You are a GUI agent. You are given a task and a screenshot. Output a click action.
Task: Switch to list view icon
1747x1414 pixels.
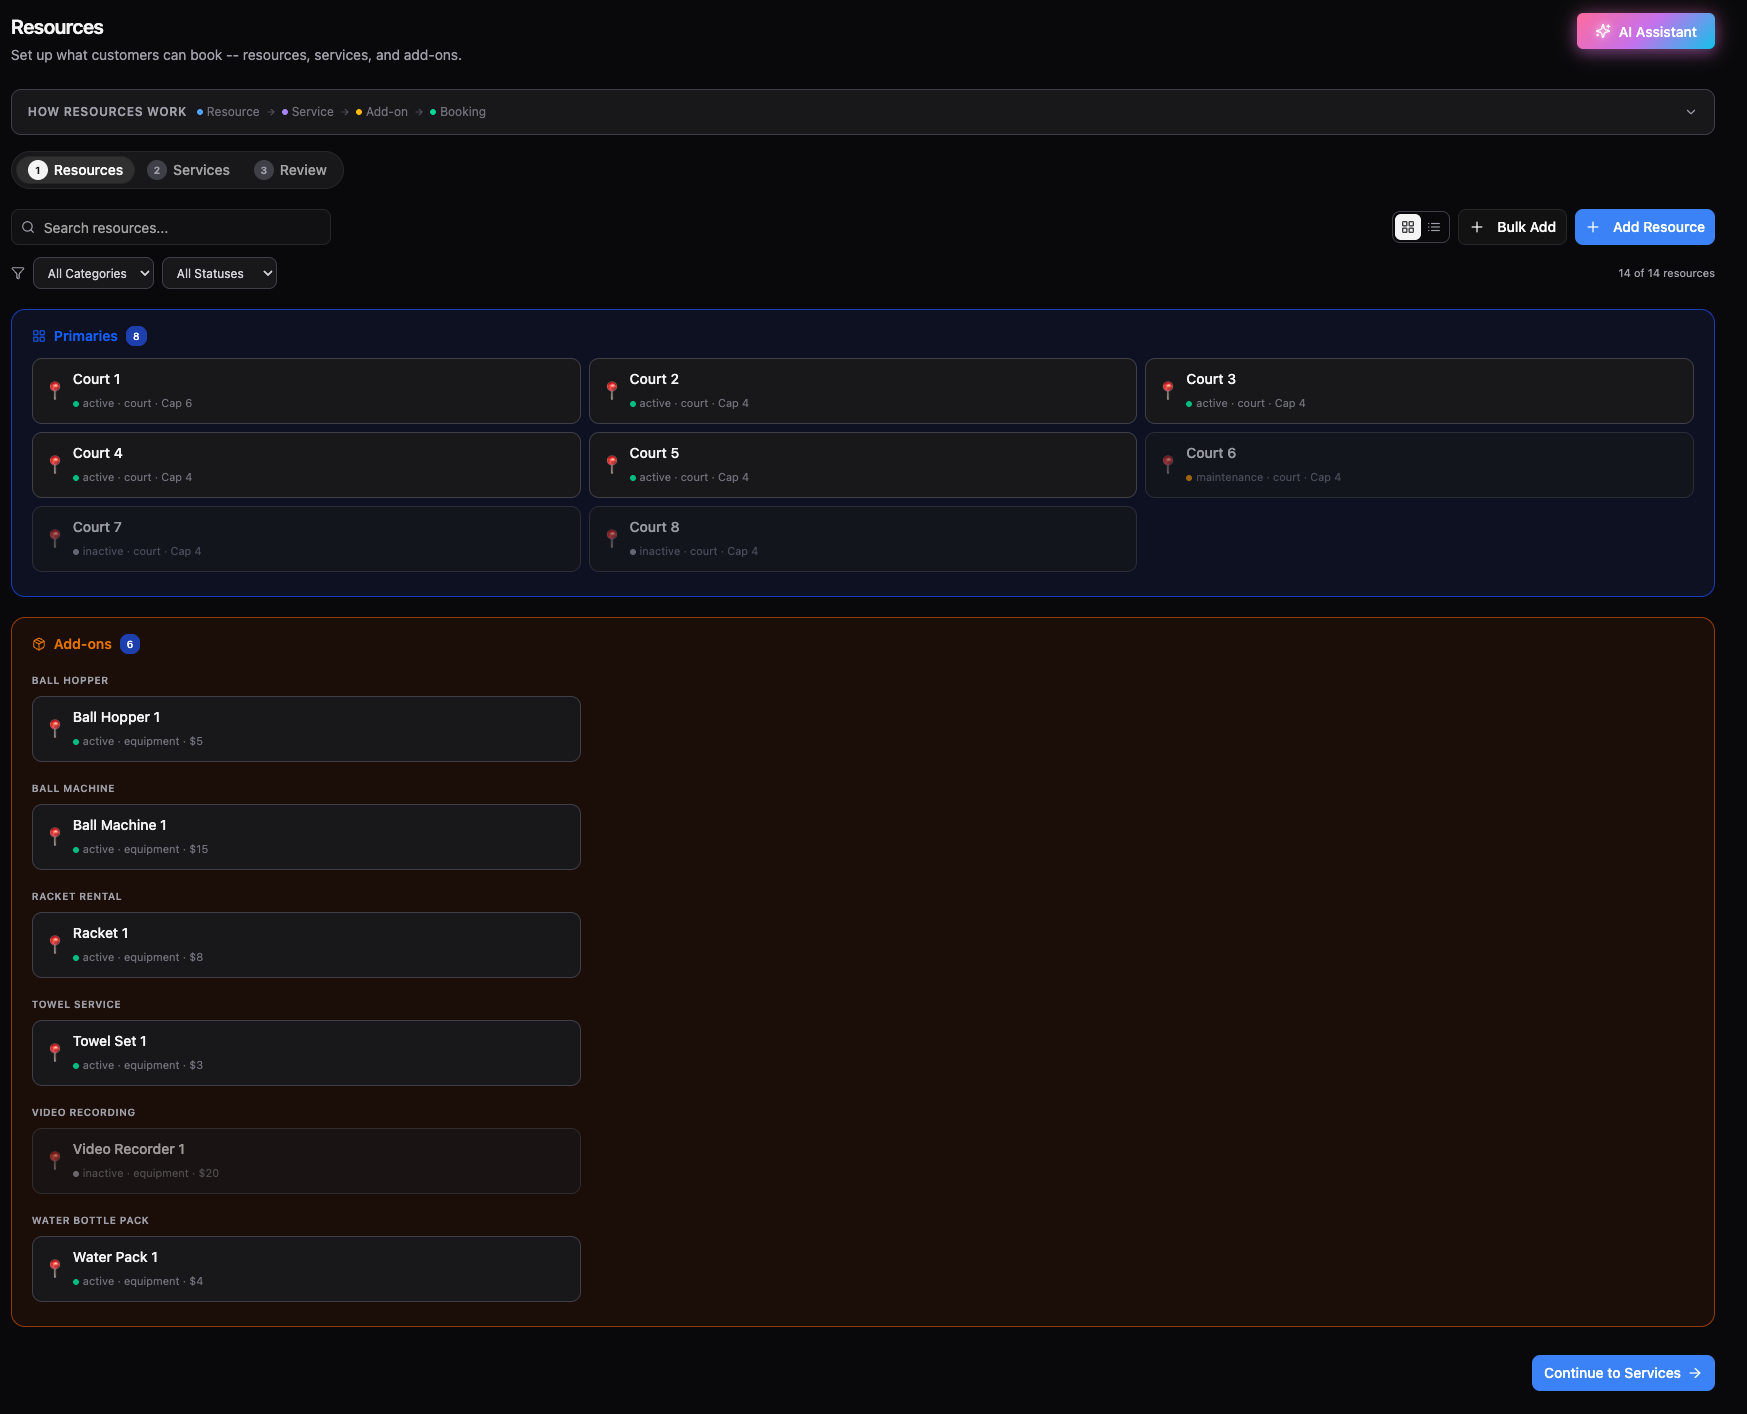(1434, 227)
